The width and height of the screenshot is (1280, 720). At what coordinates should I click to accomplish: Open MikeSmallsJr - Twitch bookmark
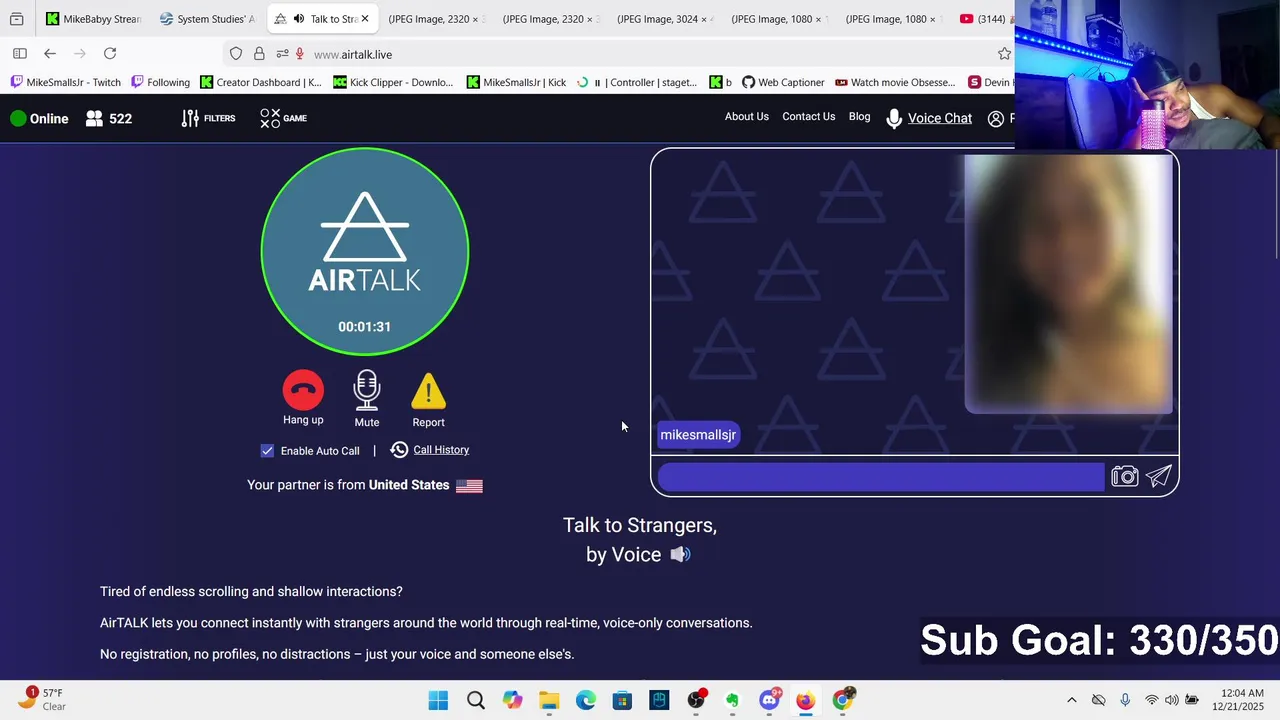65,82
